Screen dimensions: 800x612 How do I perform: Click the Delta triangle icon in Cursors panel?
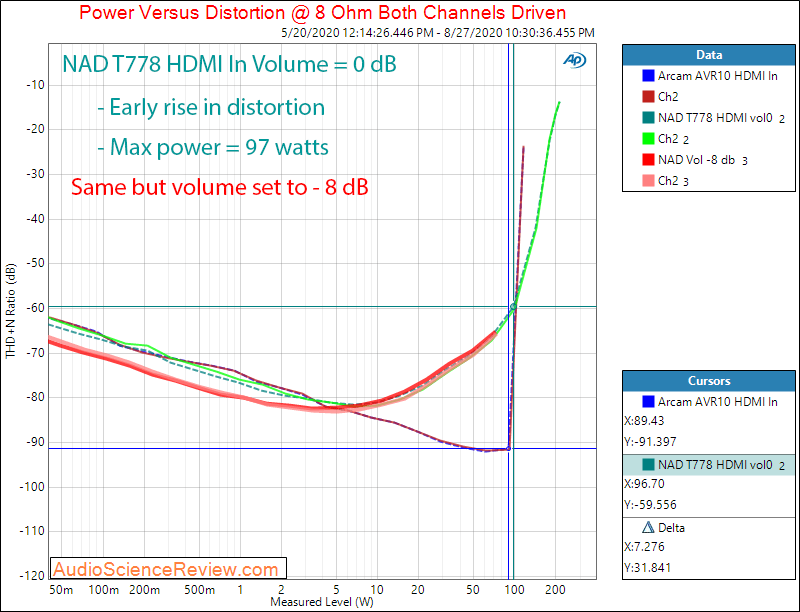click(x=648, y=527)
